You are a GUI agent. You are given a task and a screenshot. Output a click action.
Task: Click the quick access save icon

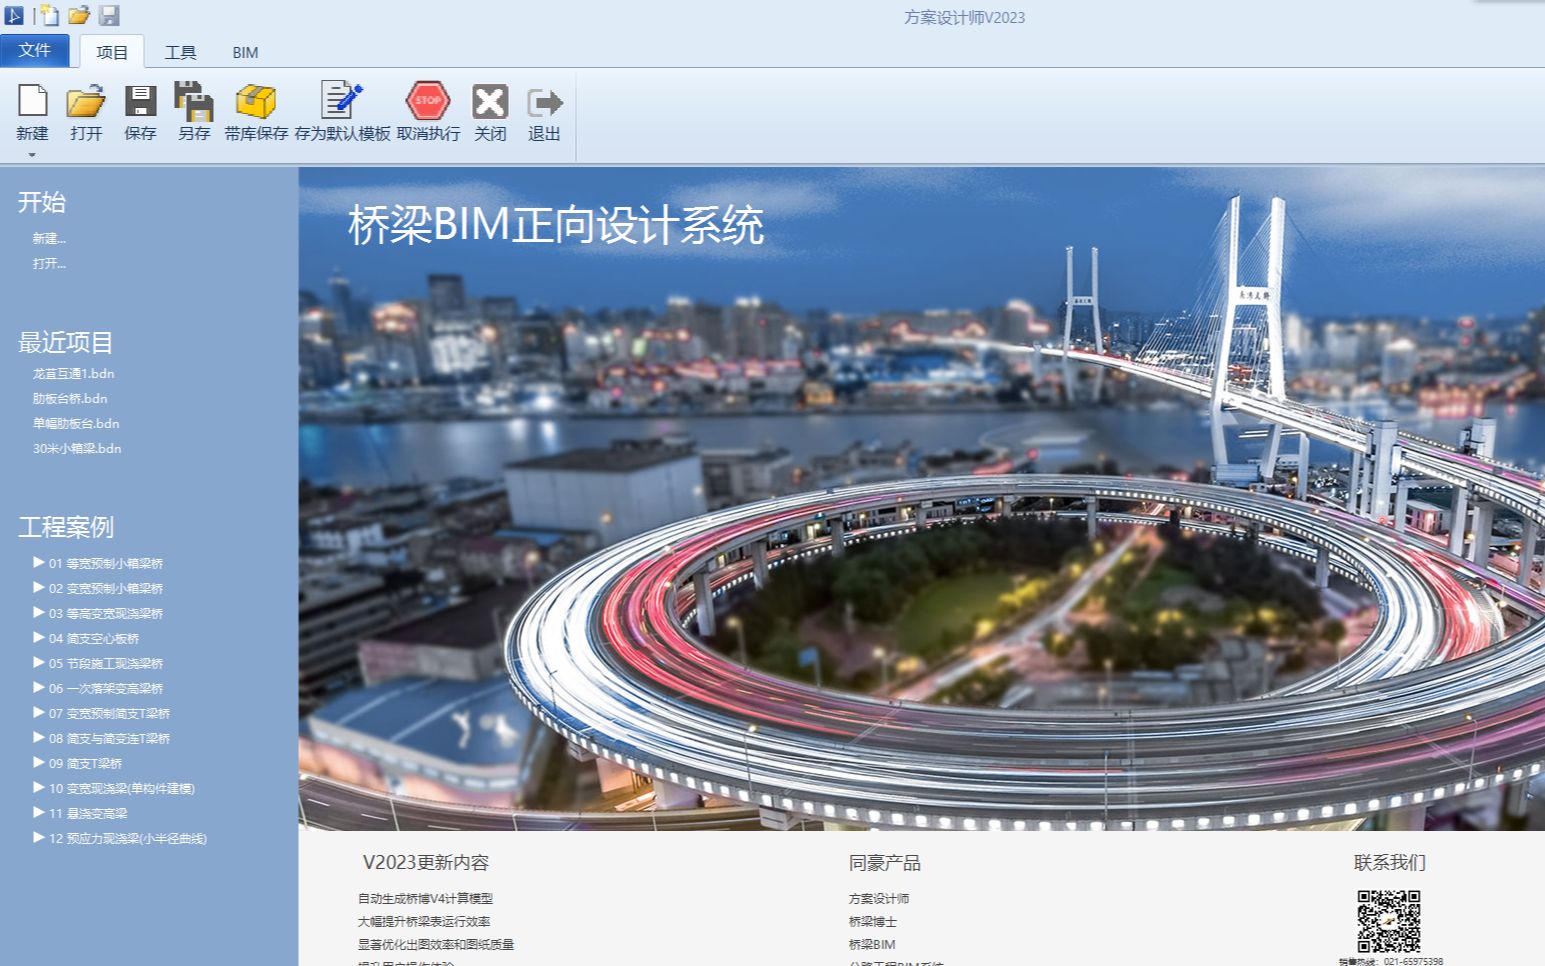109,15
